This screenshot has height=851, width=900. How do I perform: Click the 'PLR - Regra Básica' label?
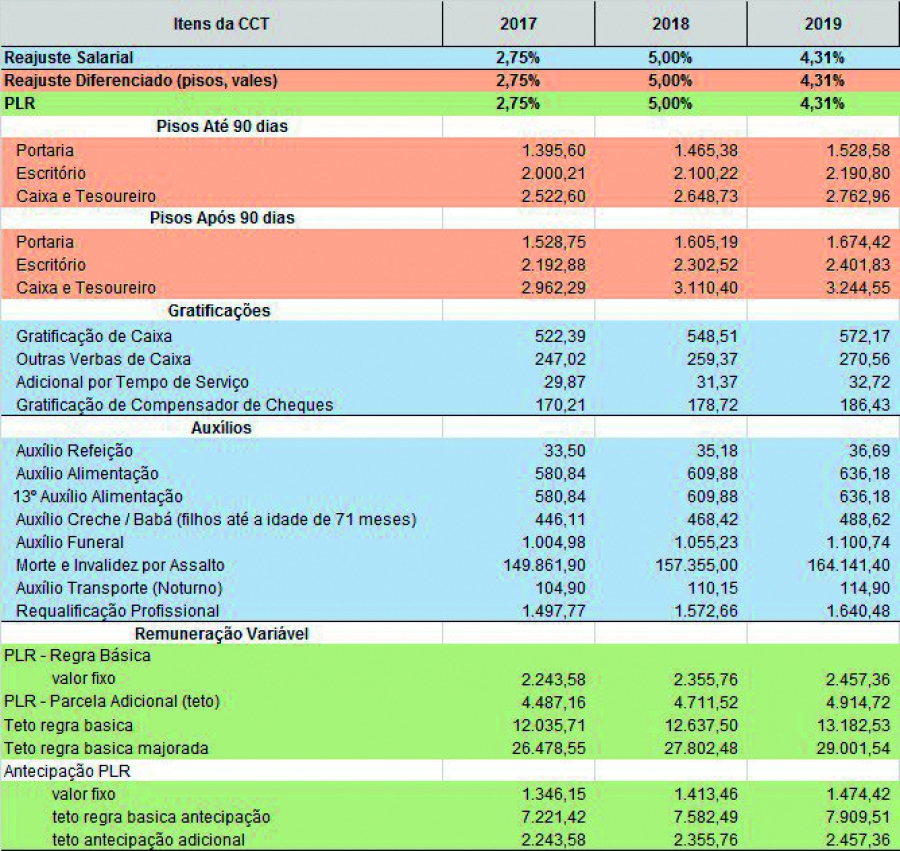[x=77, y=656]
